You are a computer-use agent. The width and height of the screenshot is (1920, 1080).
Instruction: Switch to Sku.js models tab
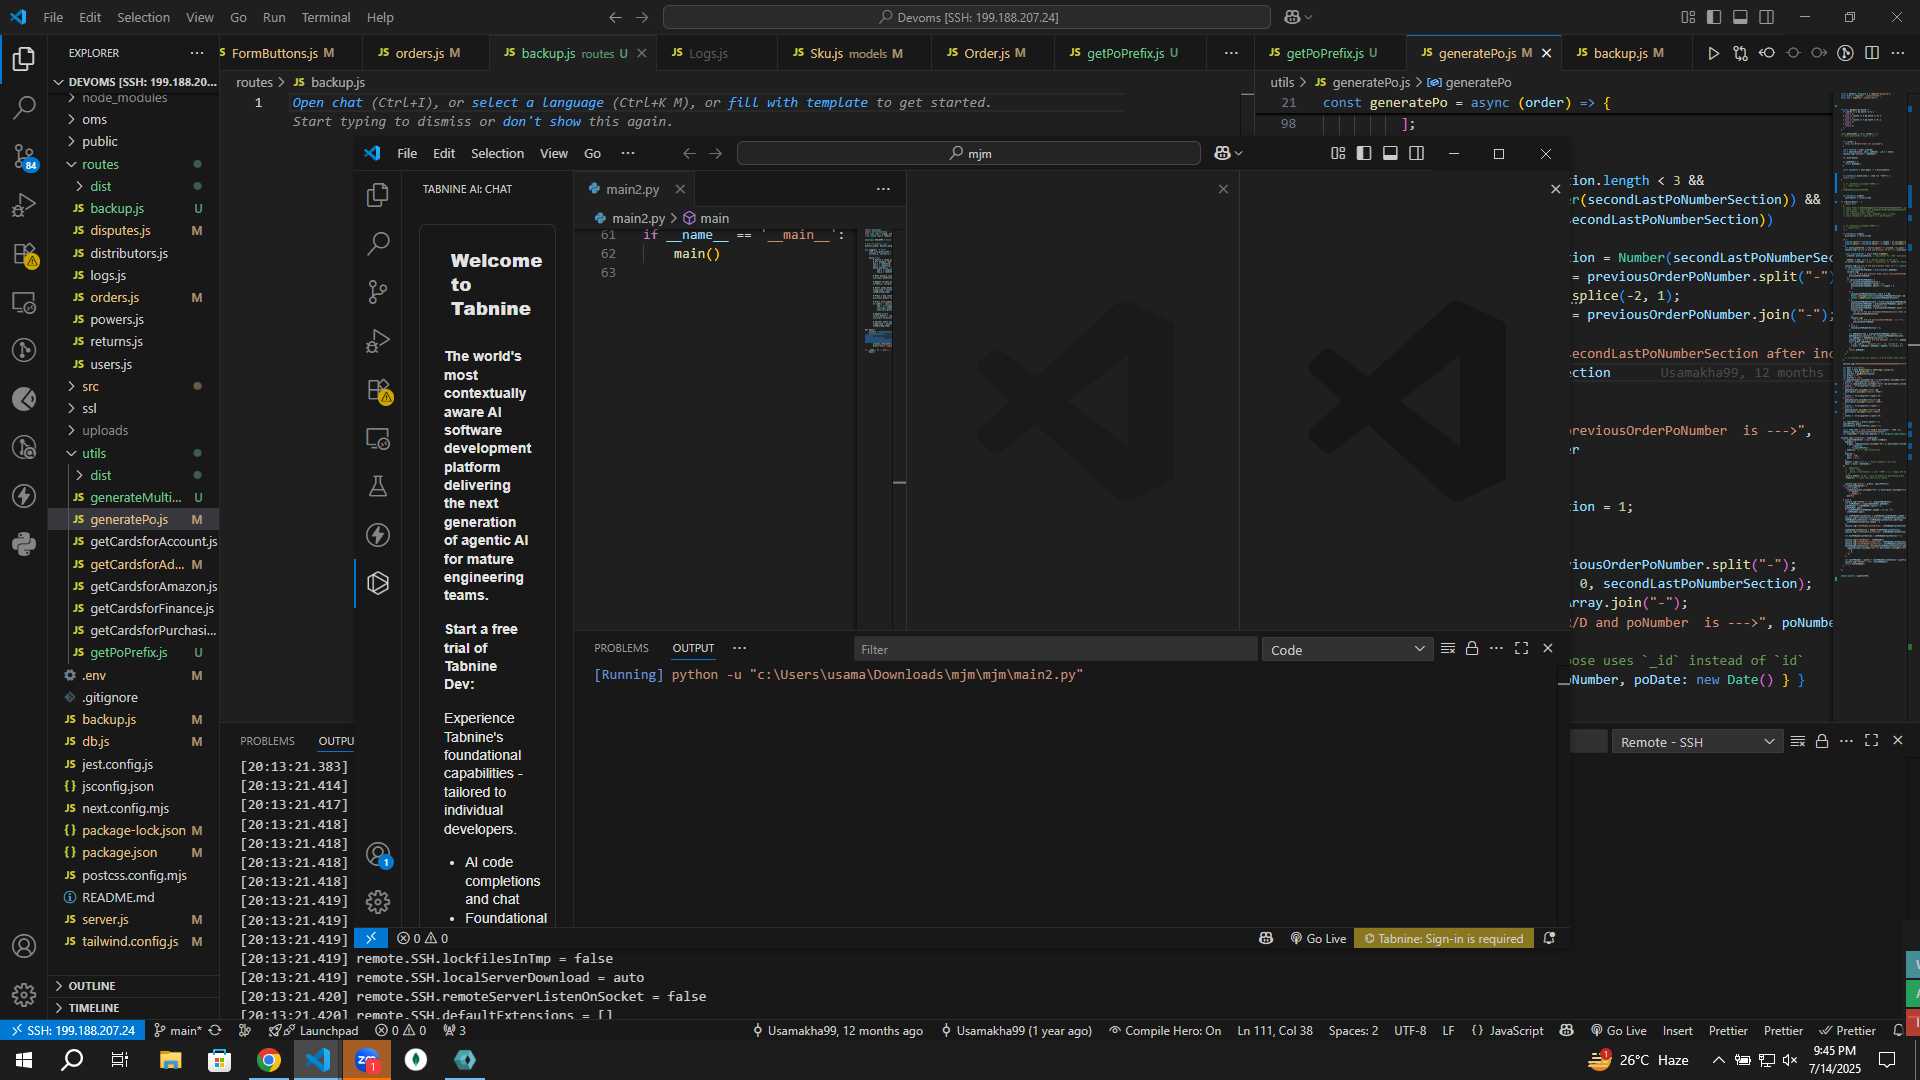(x=855, y=53)
